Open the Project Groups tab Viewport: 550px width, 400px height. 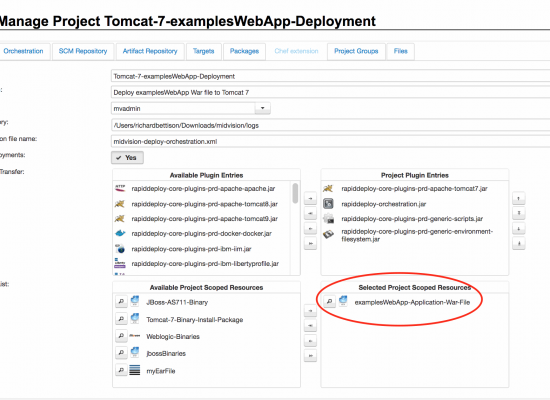point(356,51)
